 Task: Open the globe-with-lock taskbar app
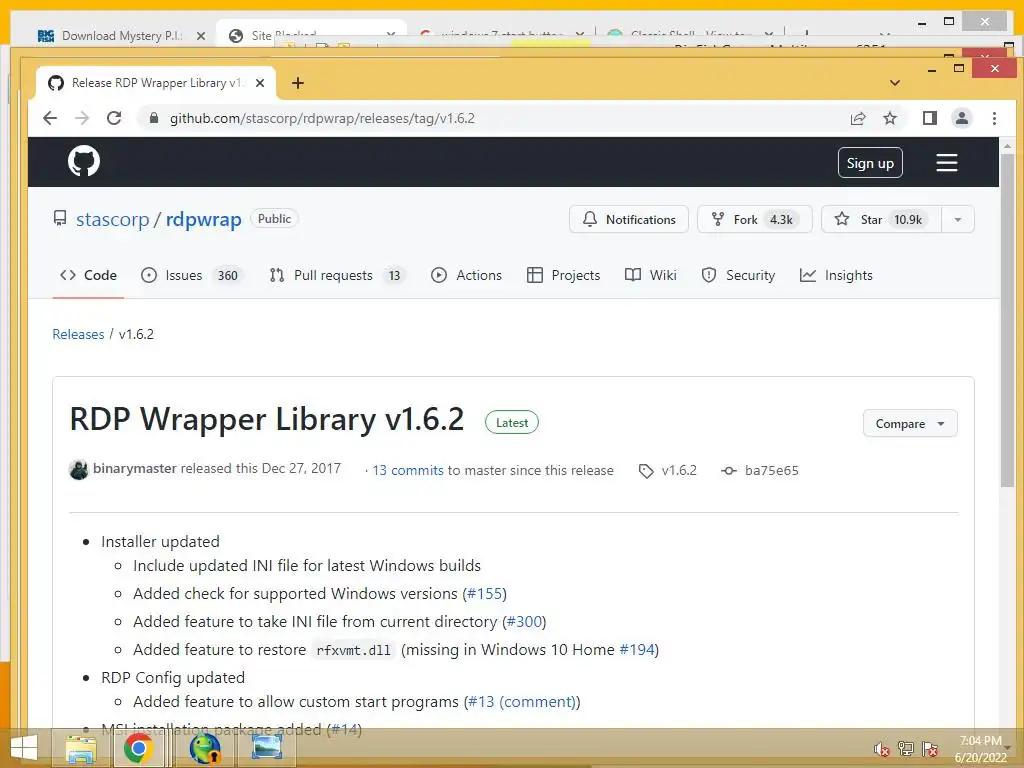(x=205, y=748)
